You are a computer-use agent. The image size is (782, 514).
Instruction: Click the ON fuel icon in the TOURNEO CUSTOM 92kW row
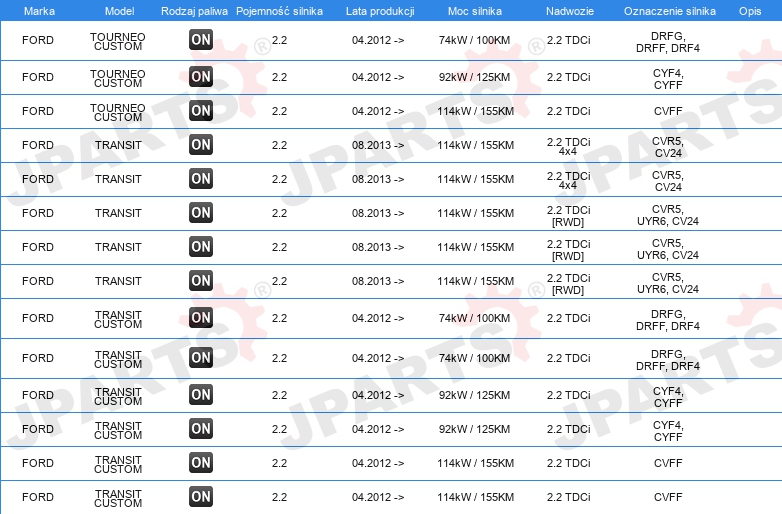[x=201, y=77]
